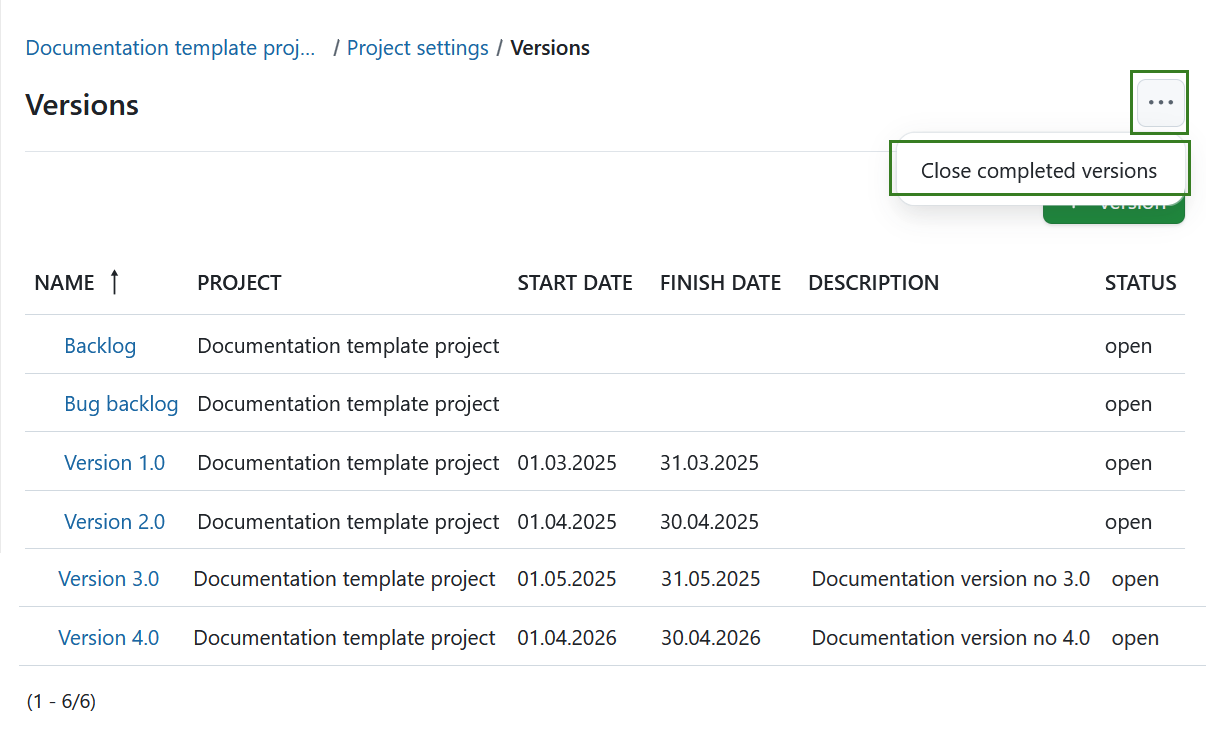Click the Versions breadcrumb item
This screenshot has width=1206, height=746.
tap(549, 47)
